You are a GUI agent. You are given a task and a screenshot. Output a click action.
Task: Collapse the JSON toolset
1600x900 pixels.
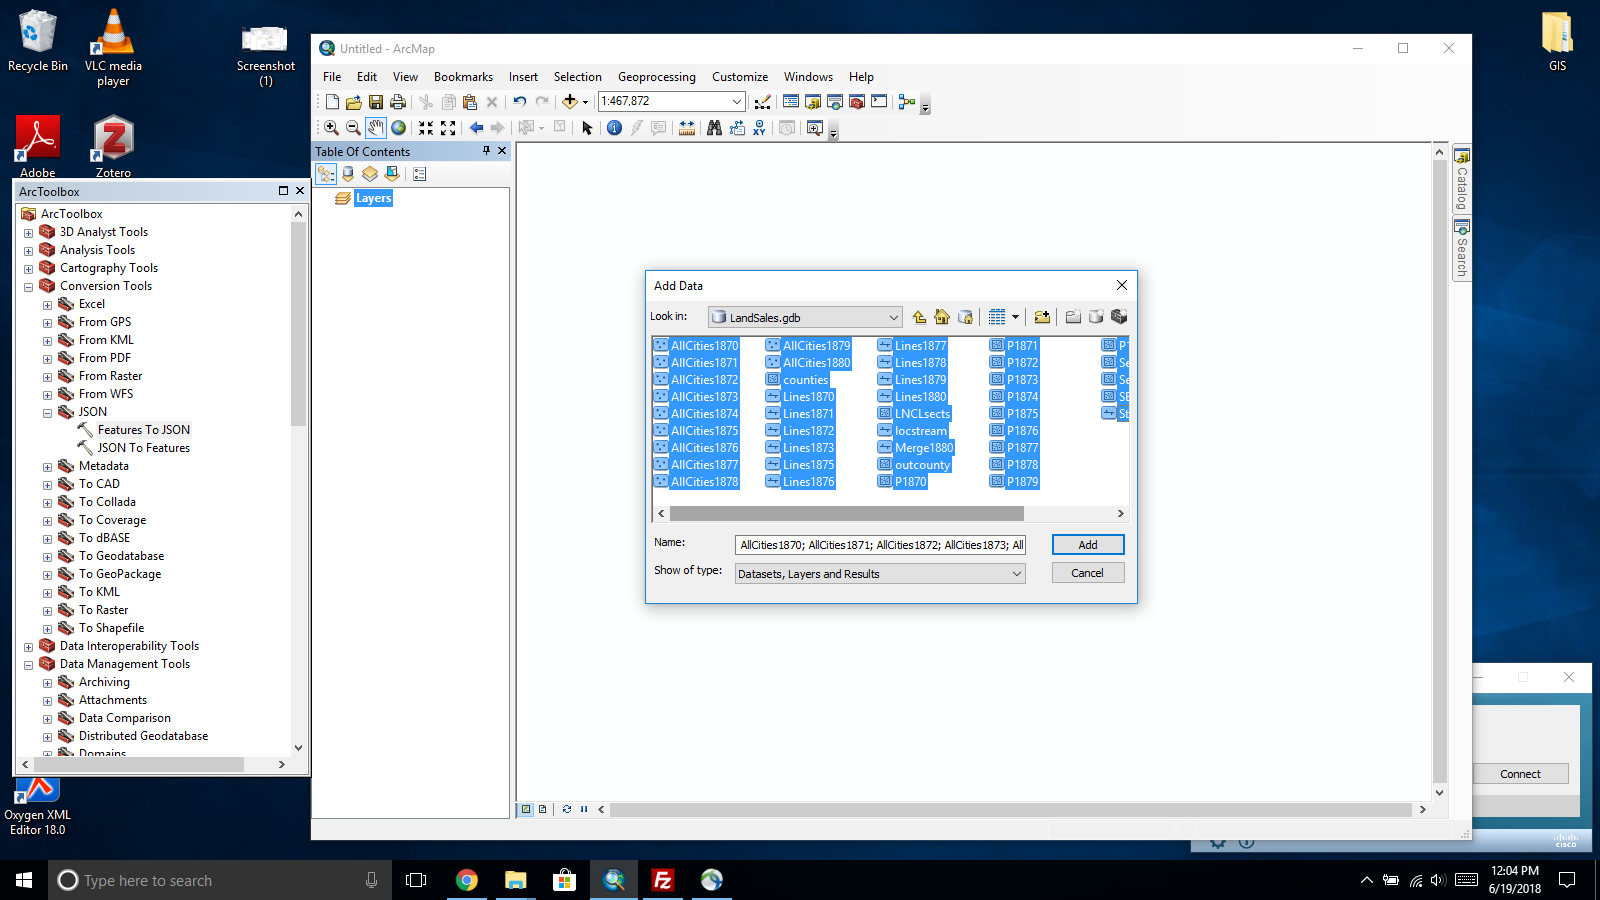click(x=47, y=413)
